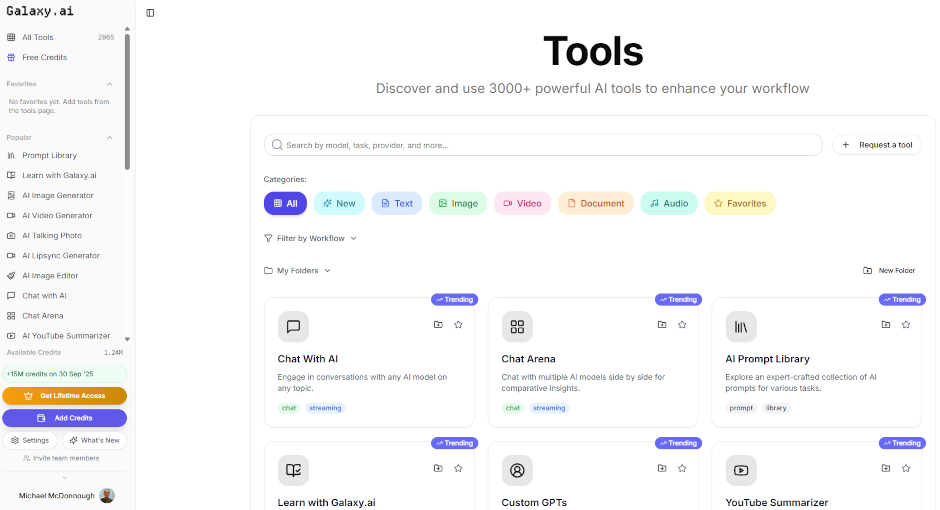Click the Chat Arena card grid icon
Screen dimensions: 940x510
pyautogui.click(x=517, y=327)
